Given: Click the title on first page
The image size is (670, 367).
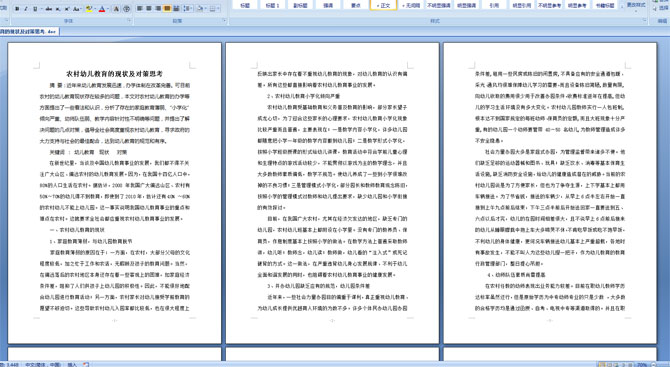Looking at the screenshot, I should tap(115, 74).
